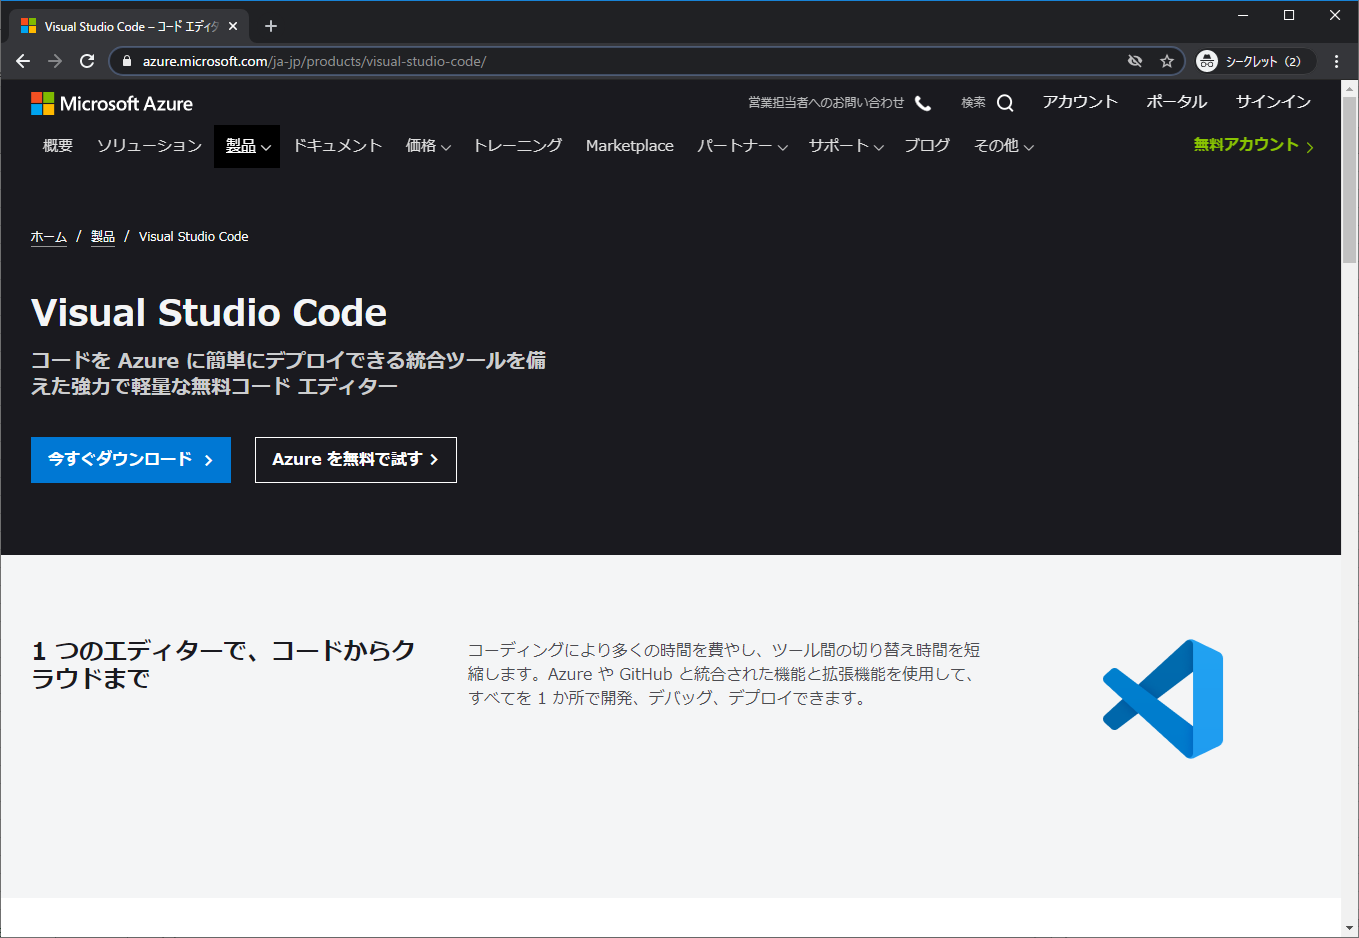The height and width of the screenshot is (938, 1359).
Task: Close the Visual Studio Code tab
Action: click(233, 27)
